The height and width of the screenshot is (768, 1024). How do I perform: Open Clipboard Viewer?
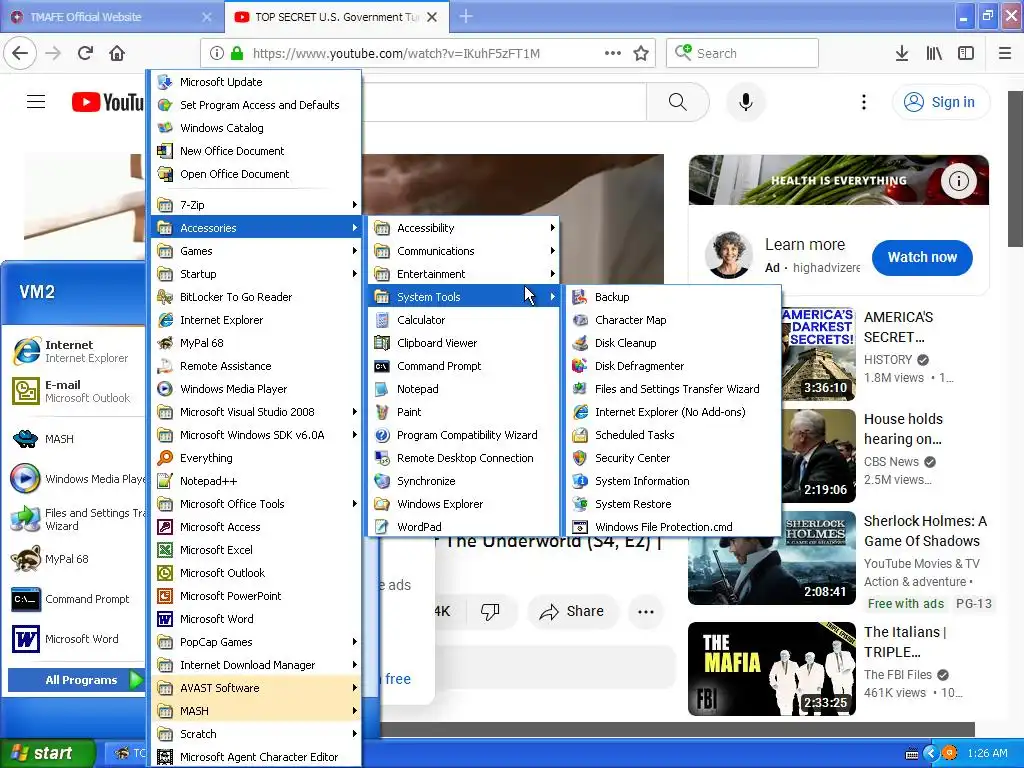(x=464, y=343)
